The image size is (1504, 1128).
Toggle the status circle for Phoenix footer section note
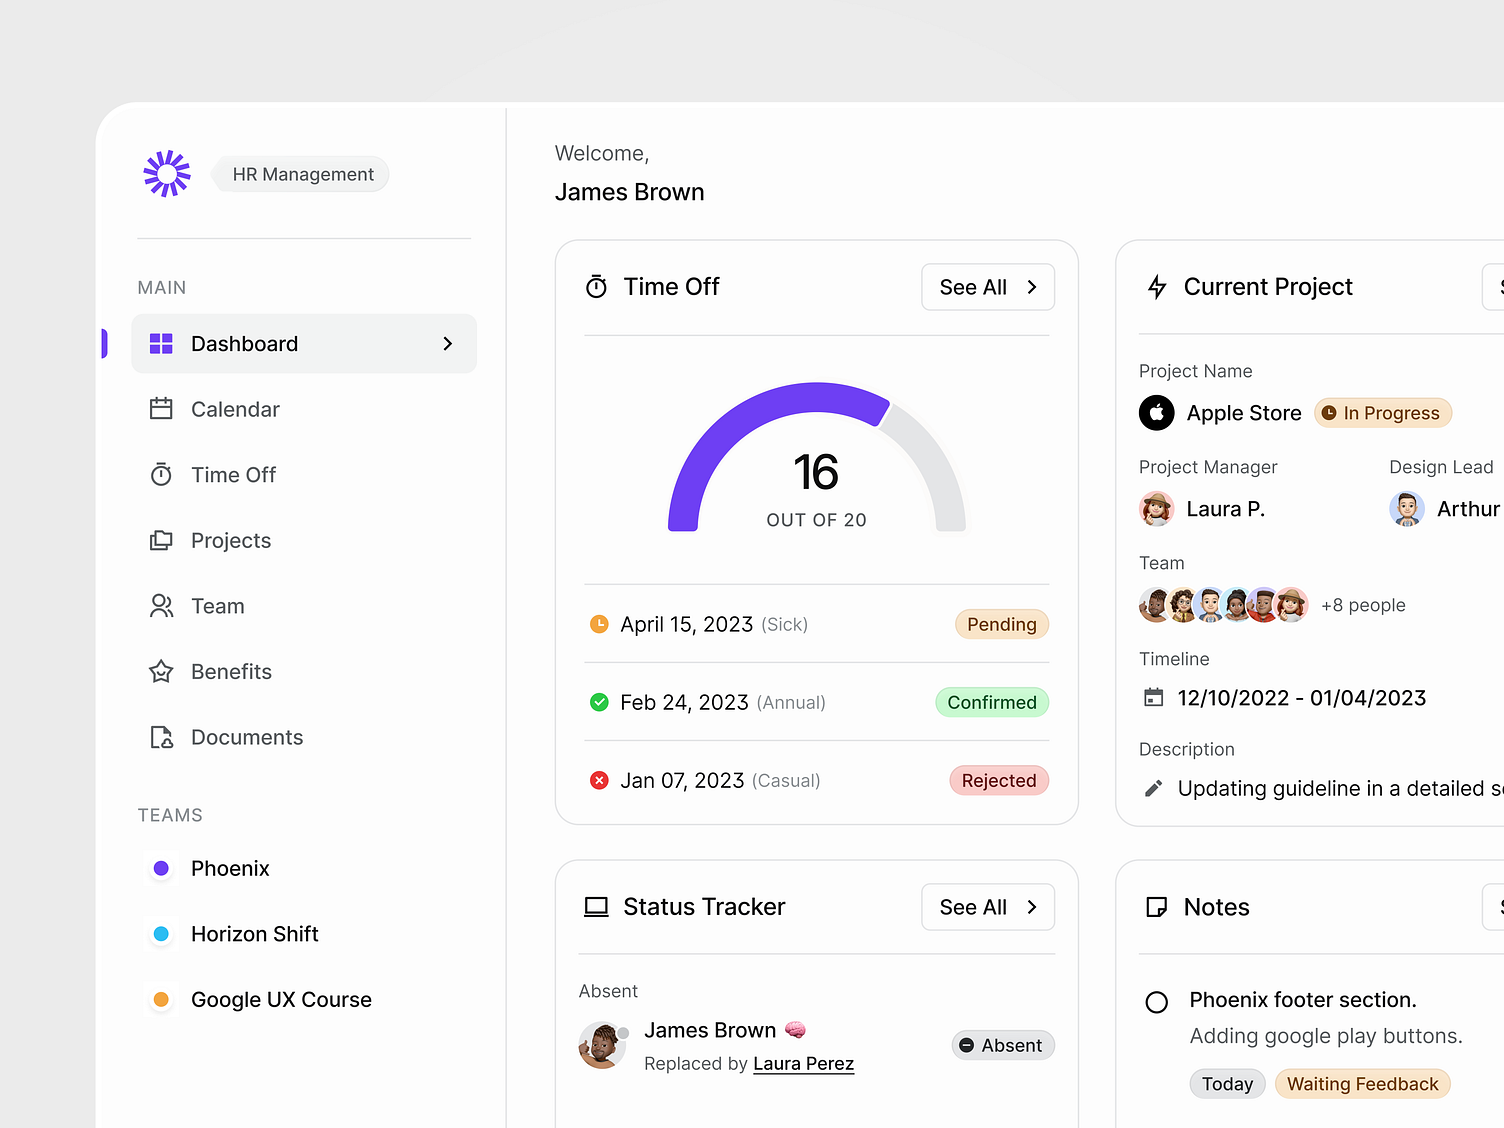tap(1156, 1001)
